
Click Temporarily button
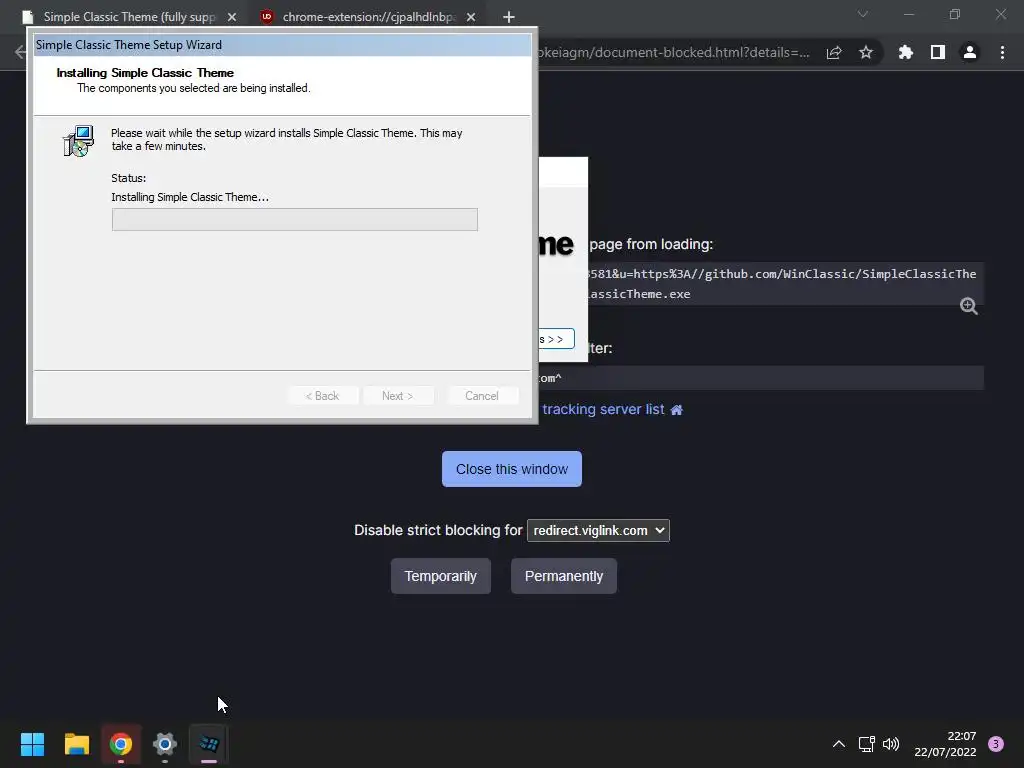pos(441,576)
